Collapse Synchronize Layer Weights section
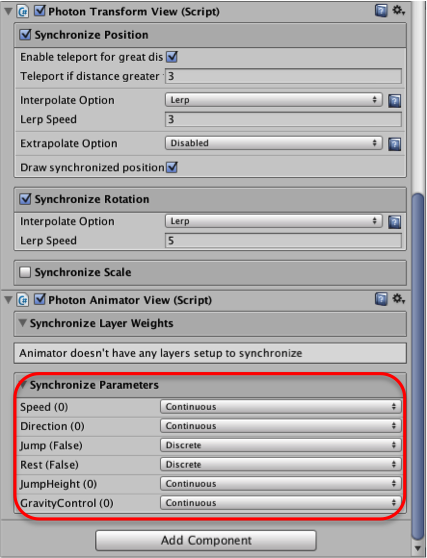This screenshot has width=427, height=558. pos(22,323)
